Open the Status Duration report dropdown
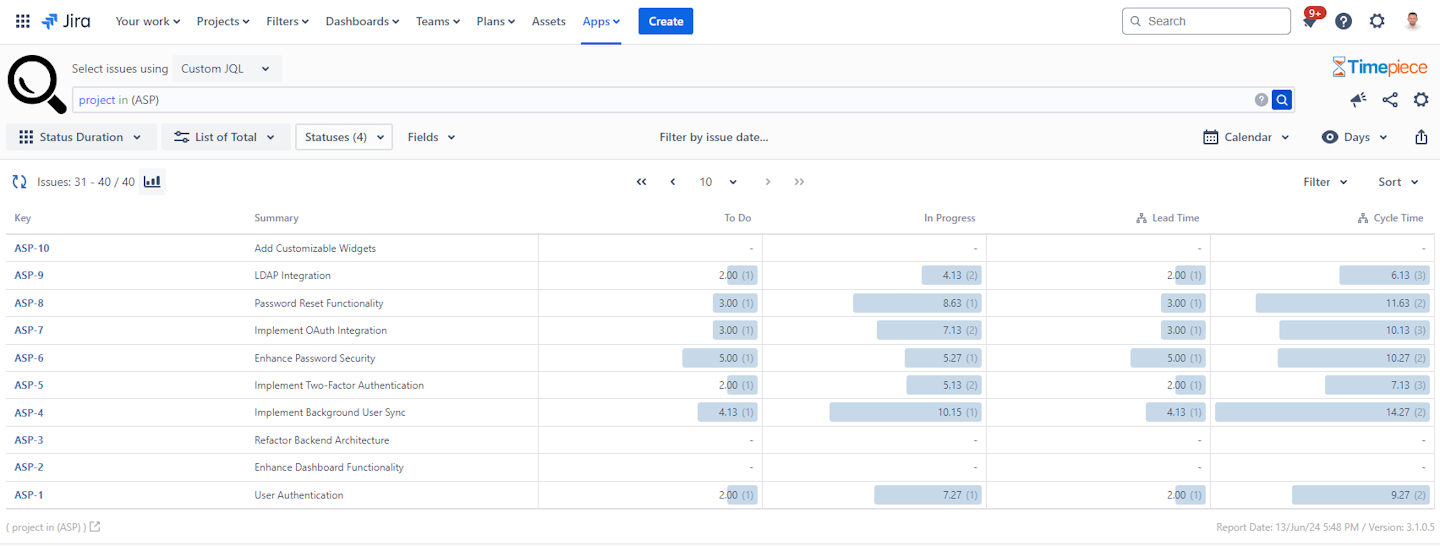Viewport: 1440px width, 546px height. (x=82, y=137)
